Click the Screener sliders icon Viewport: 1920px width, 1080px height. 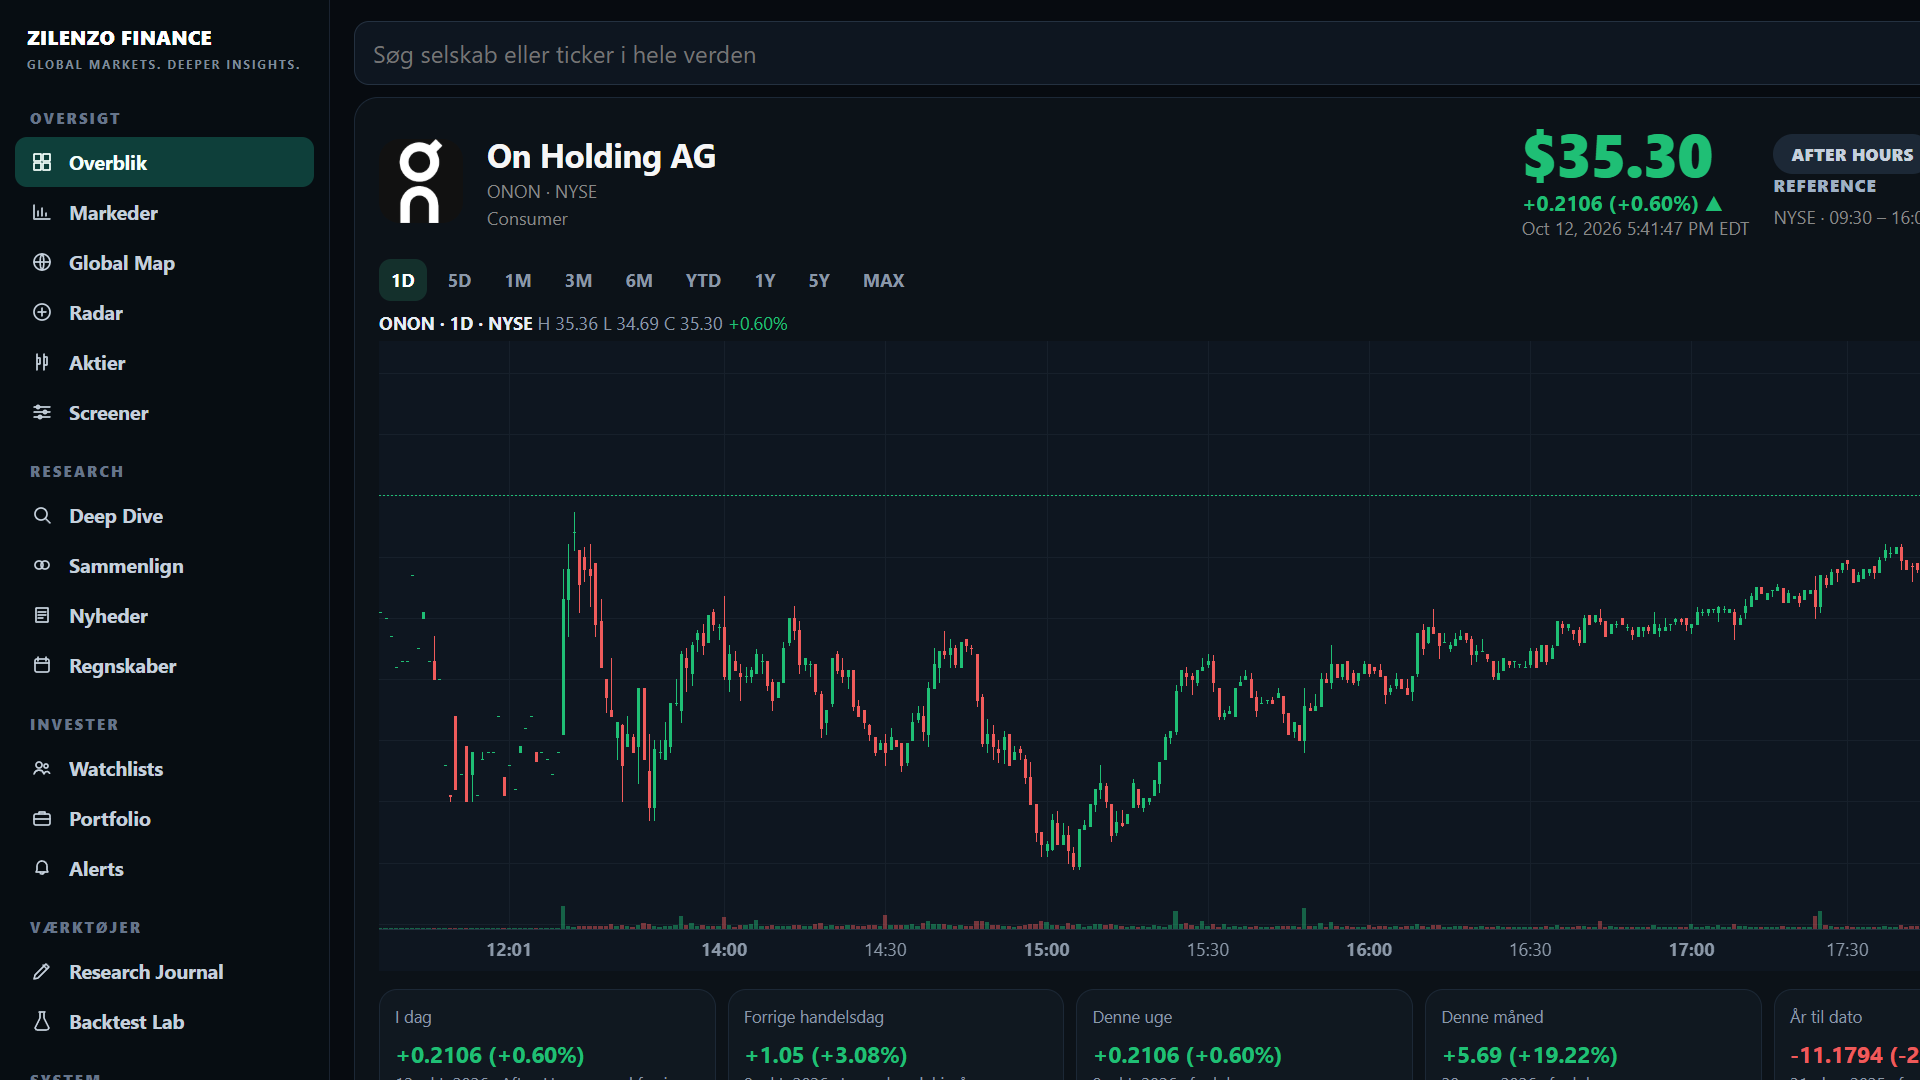pyautogui.click(x=42, y=412)
